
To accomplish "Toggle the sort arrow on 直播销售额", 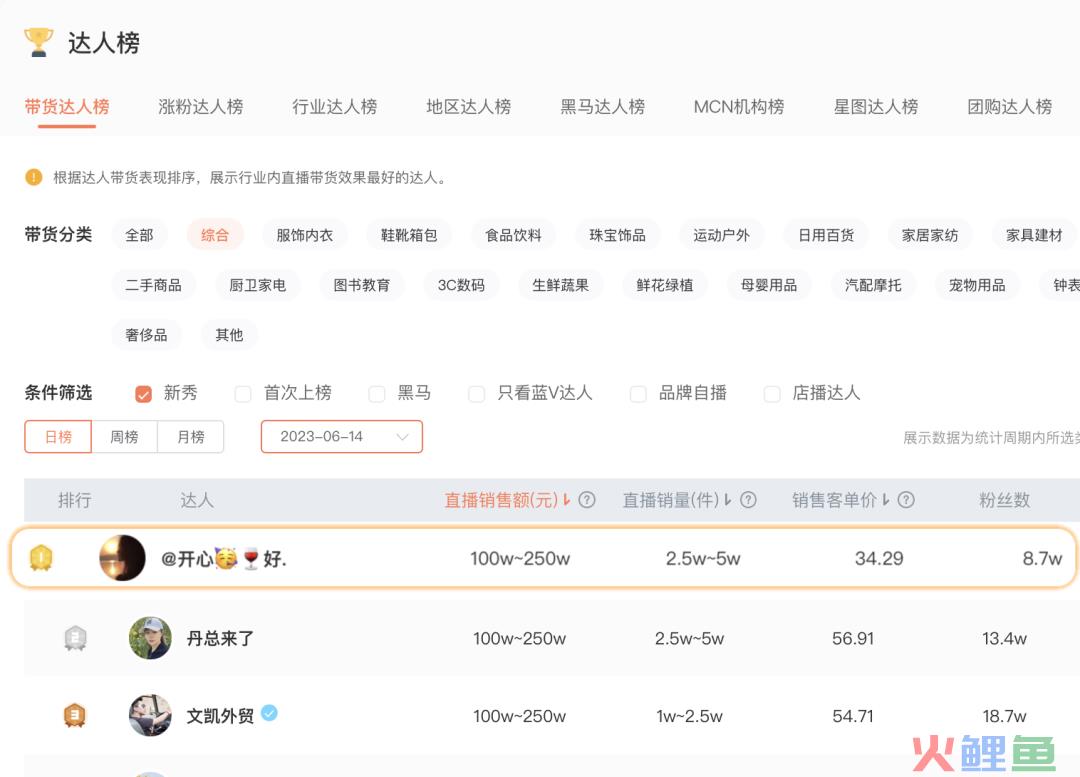I will pyautogui.click(x=566, y=500).
